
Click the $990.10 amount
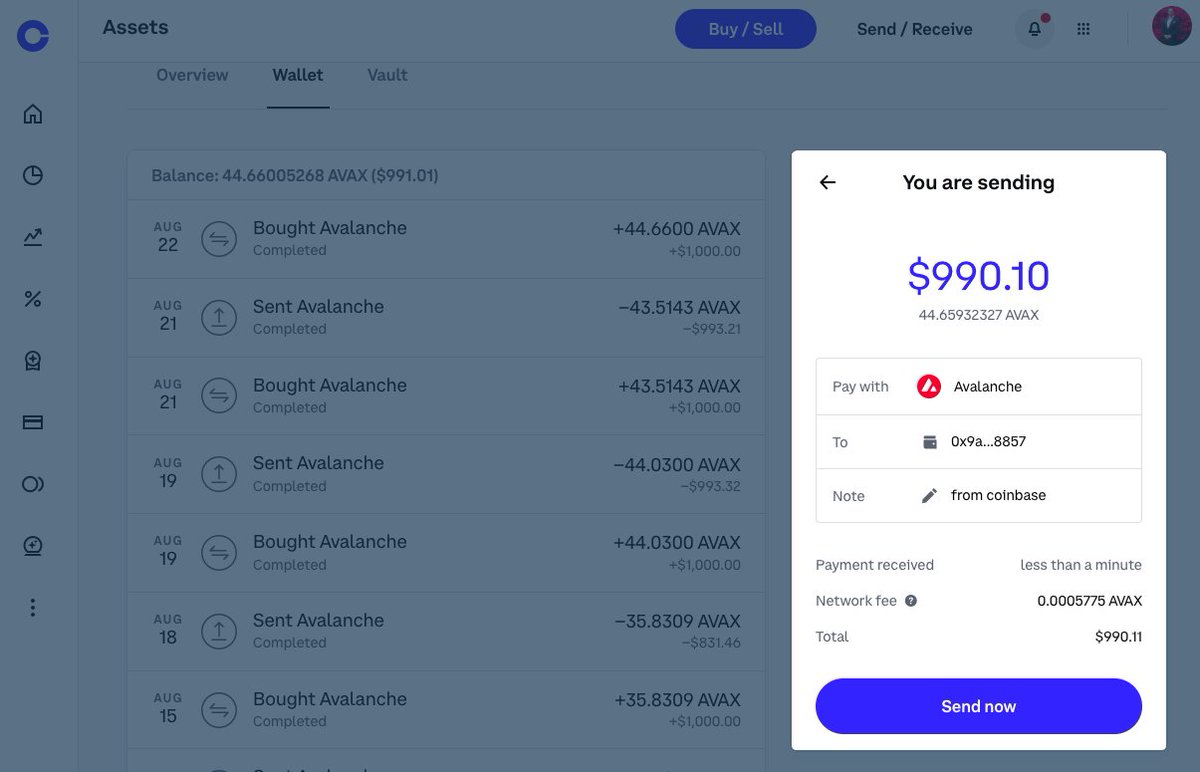click(x=979, y=276)
